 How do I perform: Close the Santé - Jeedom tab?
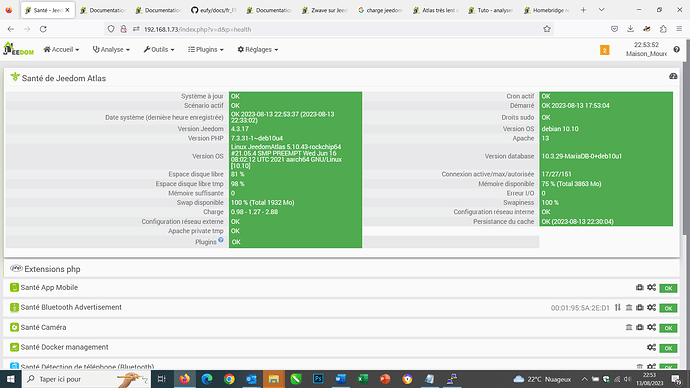click(x=67, y=10)
